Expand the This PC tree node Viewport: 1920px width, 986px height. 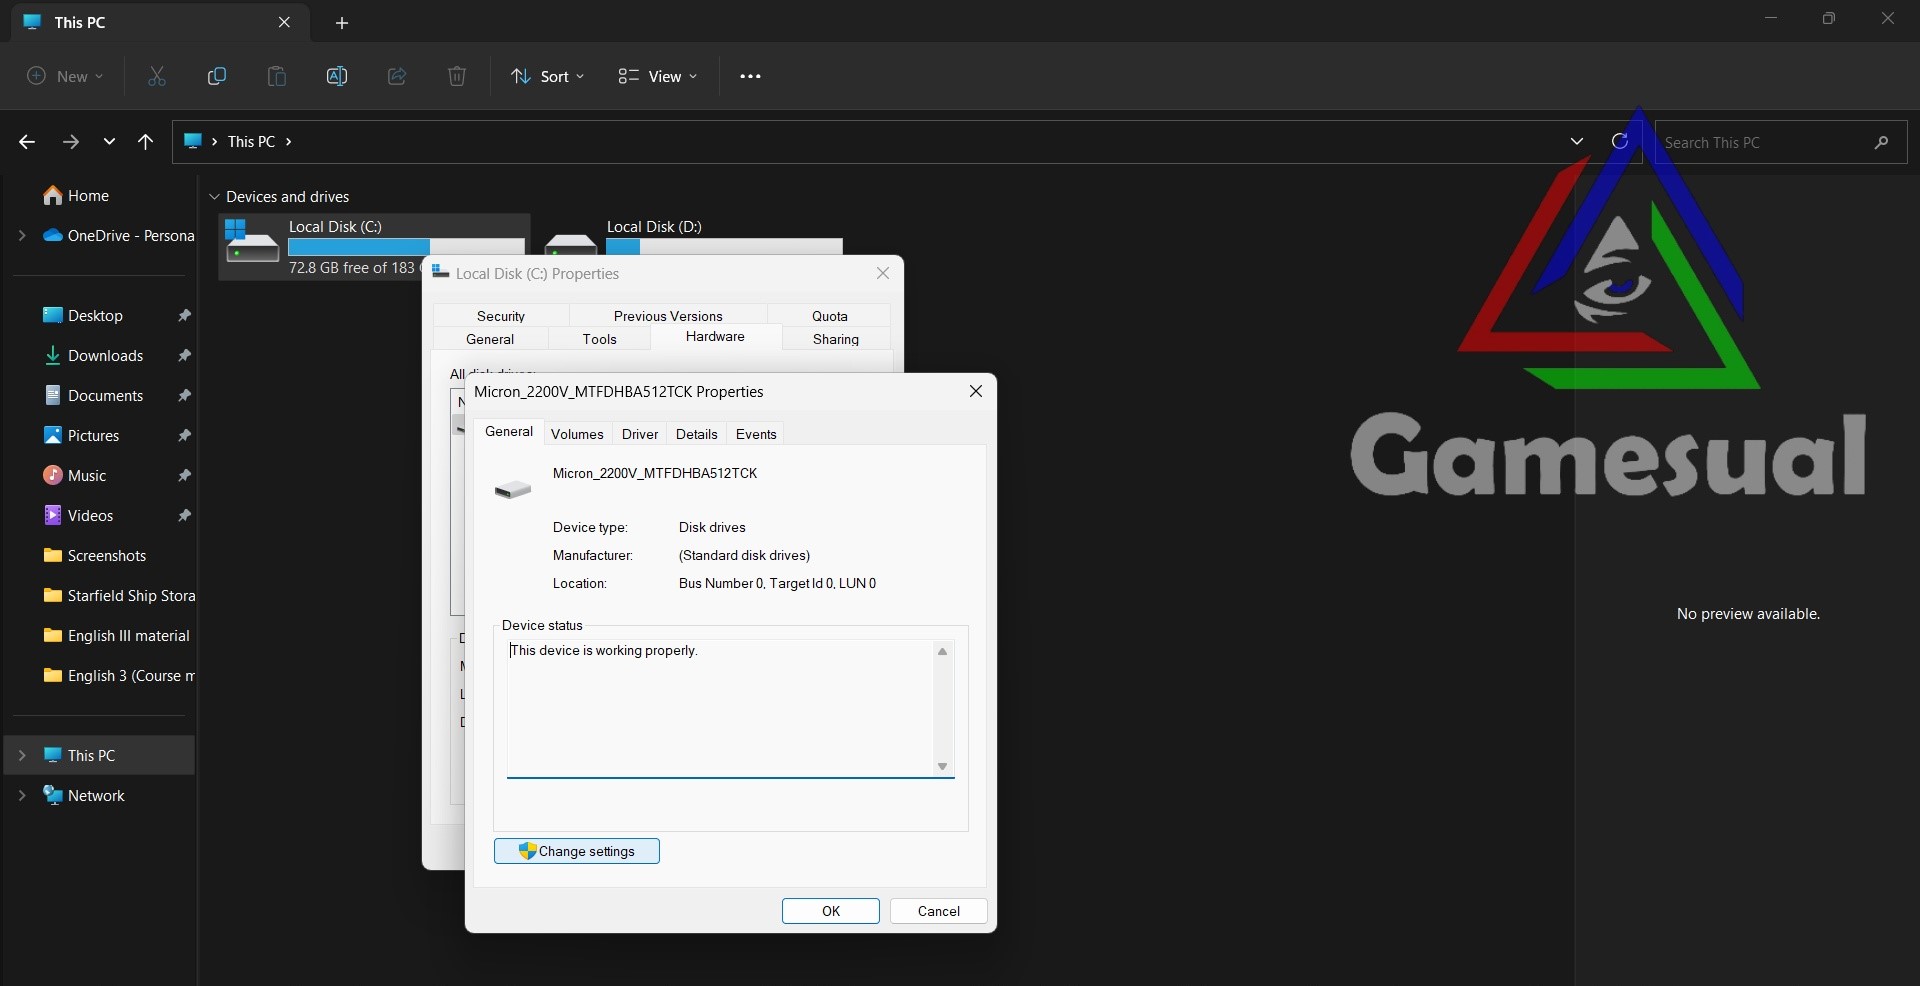[x=22, y=756]
